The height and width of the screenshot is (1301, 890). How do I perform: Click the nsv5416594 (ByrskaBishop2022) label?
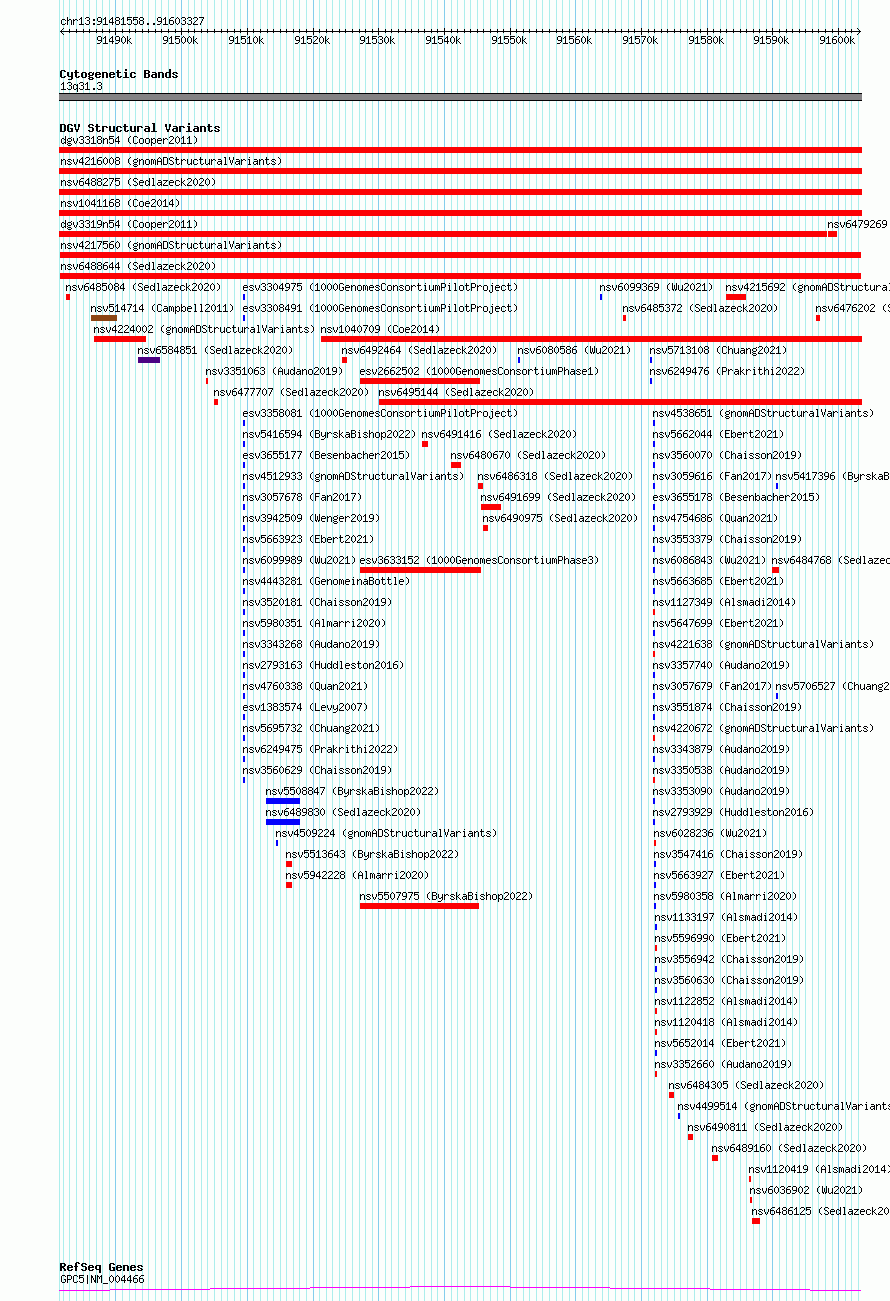click(x=329, y=434)
